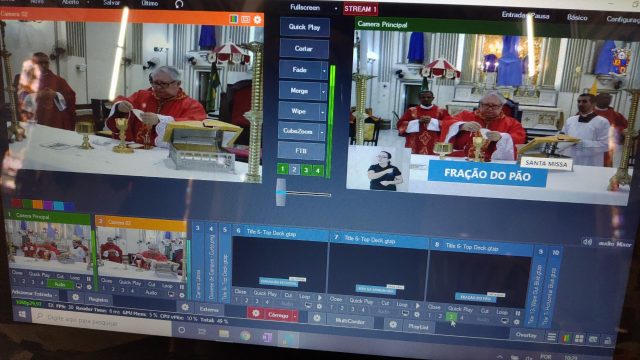Open the Audio Mixer speaker icon

(x=587, y=242)
